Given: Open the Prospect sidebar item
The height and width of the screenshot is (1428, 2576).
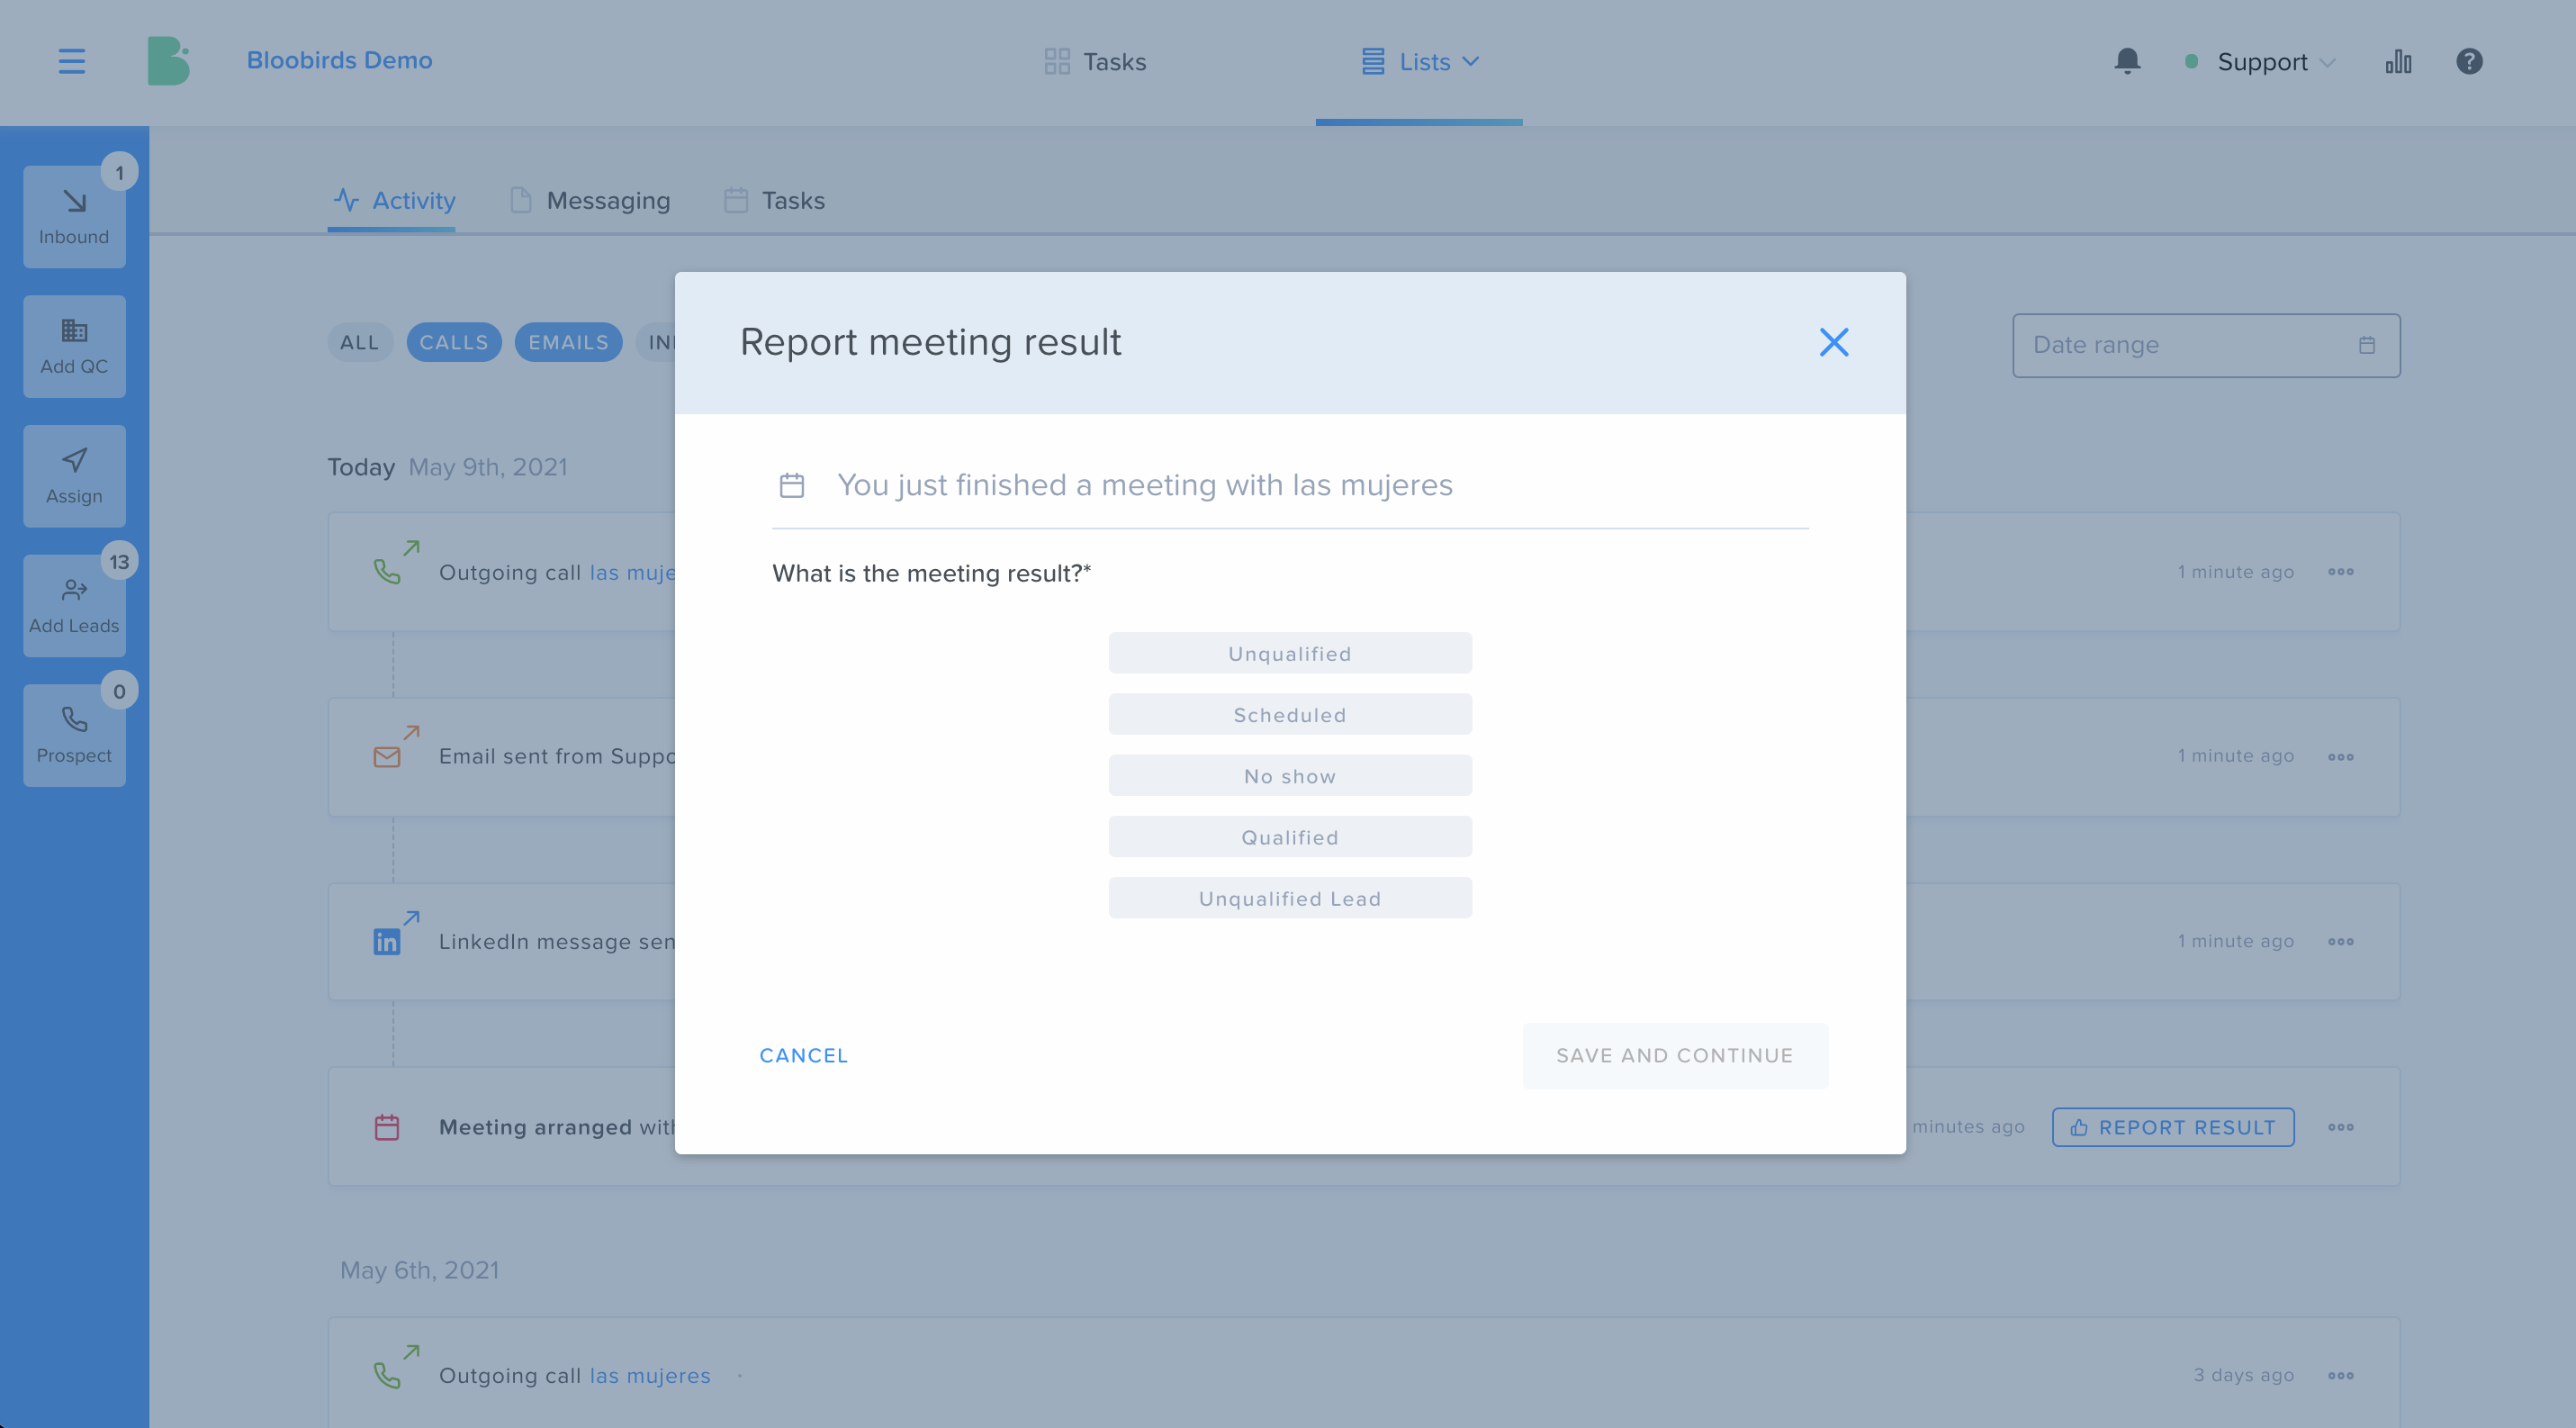Looking at the screenshot, I should (x=74, y=735).
